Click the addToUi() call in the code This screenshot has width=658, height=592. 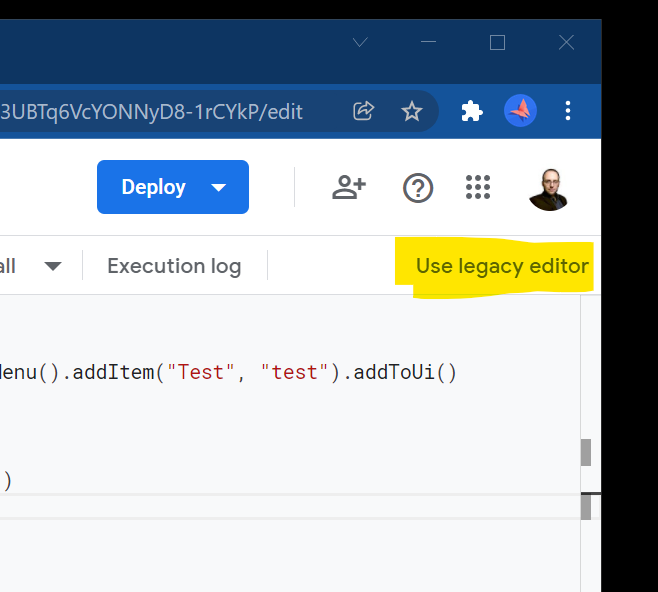click(405, 372)
